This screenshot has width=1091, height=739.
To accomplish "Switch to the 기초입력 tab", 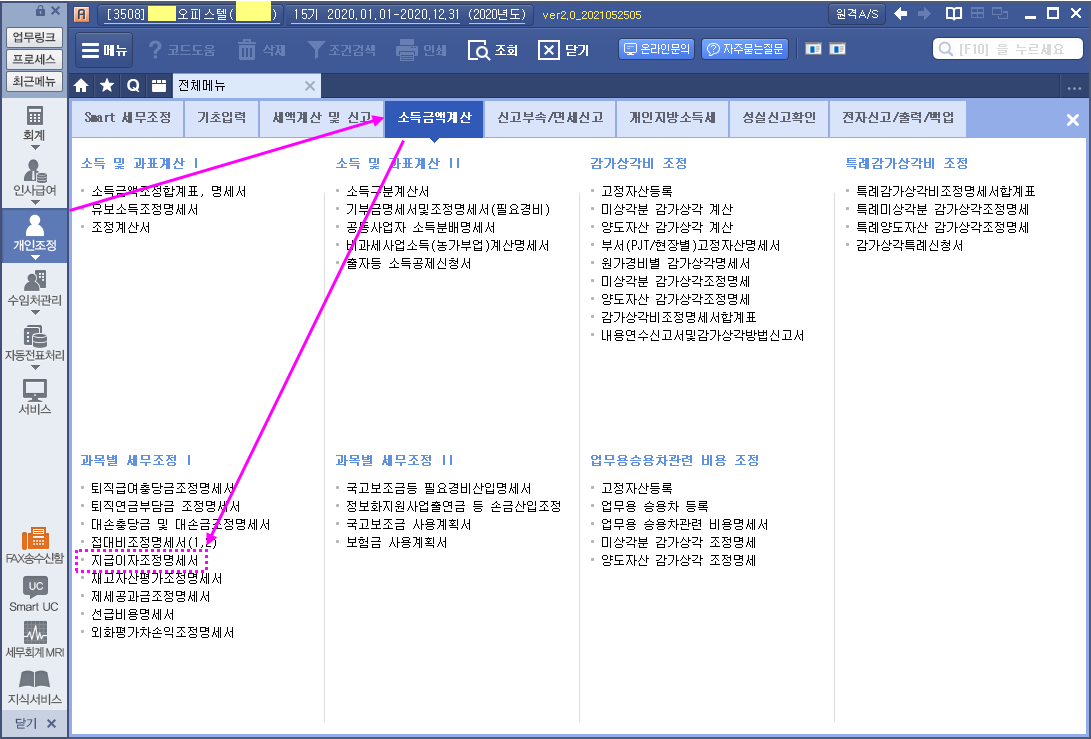I will (x=221, y=118).
